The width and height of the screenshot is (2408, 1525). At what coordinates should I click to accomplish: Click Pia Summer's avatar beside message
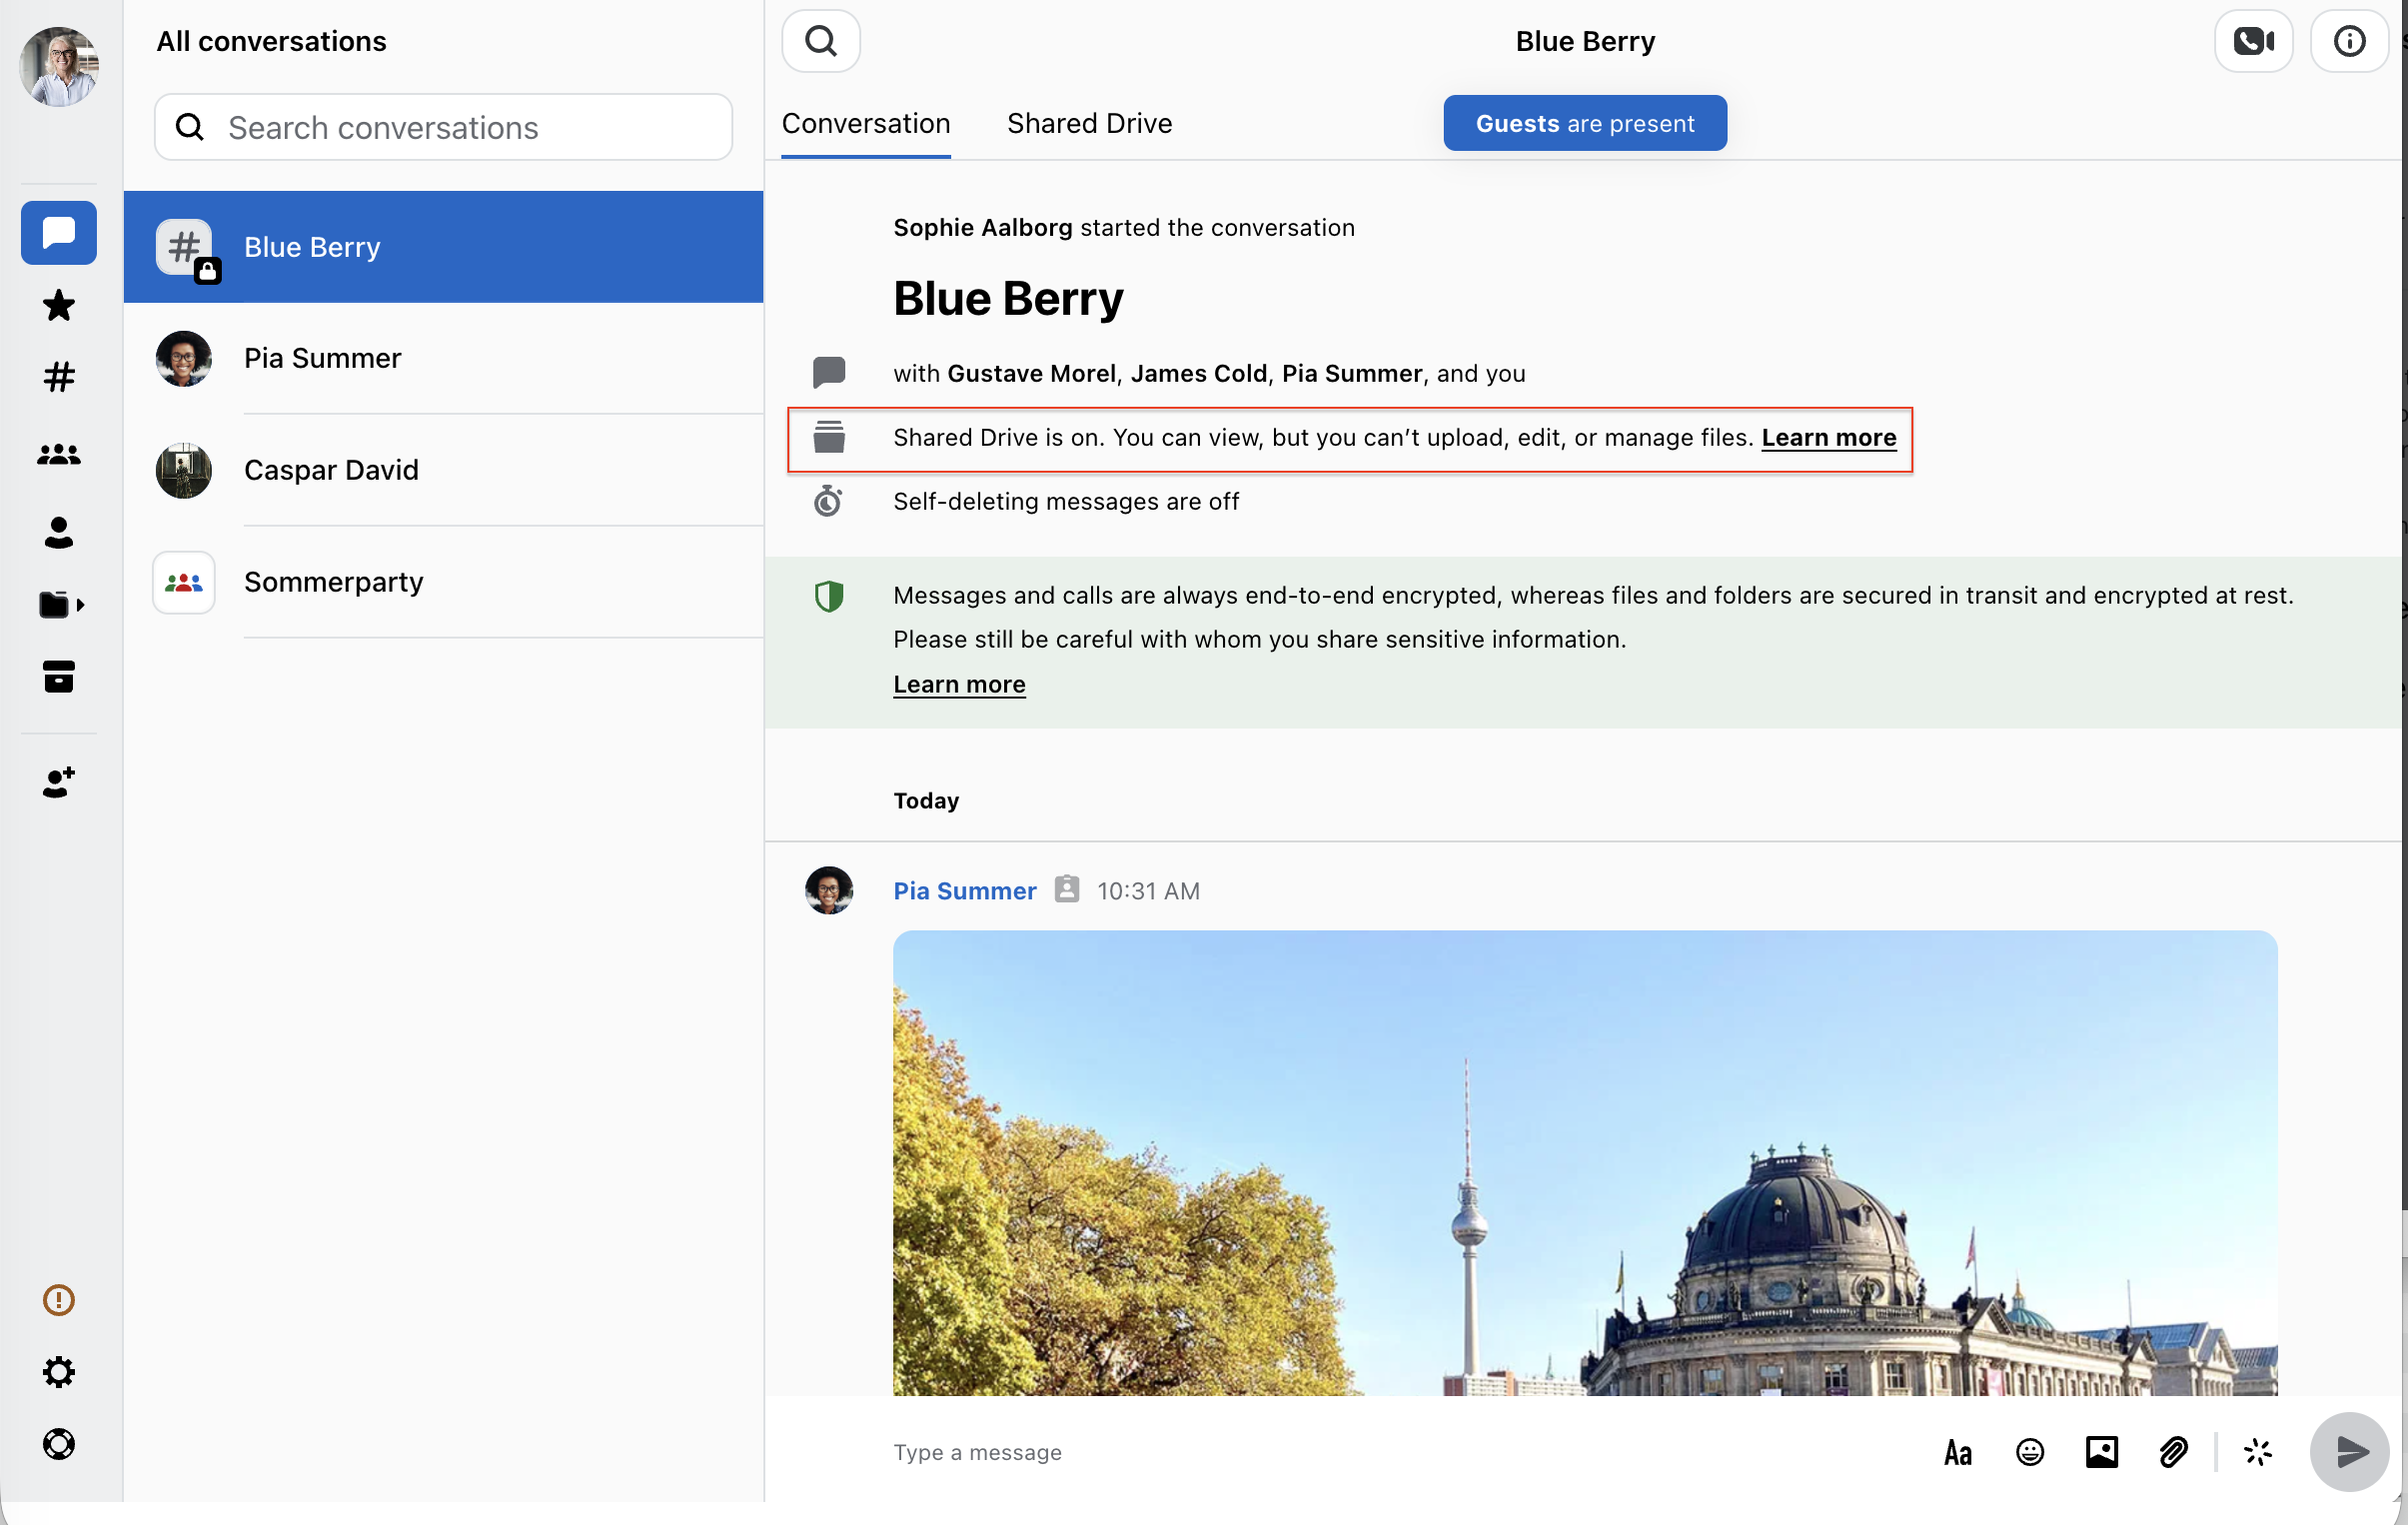click(828, 890)
